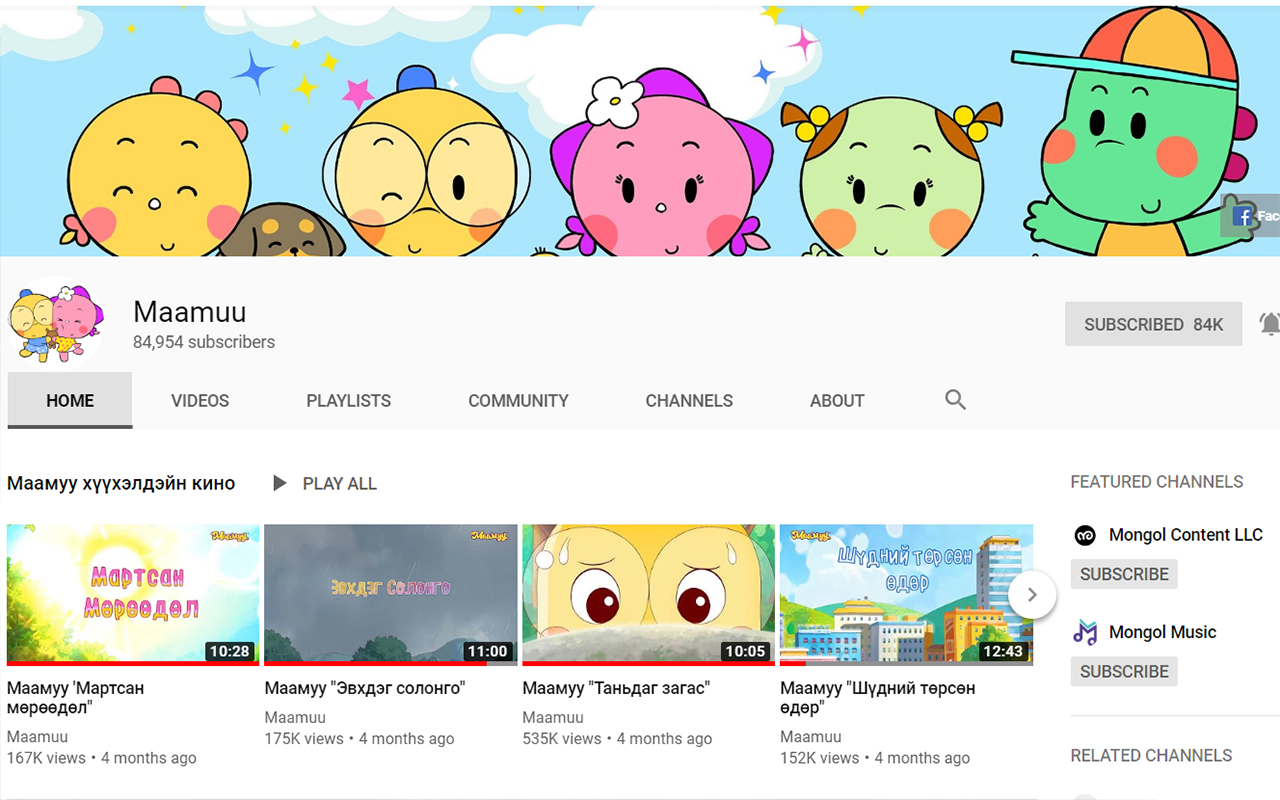Image resolution: width=1280 pixels, height=800 pixels.
Task: Open the Маамуу хүүхэлдэйн кино playlist title
Action: 121,484
